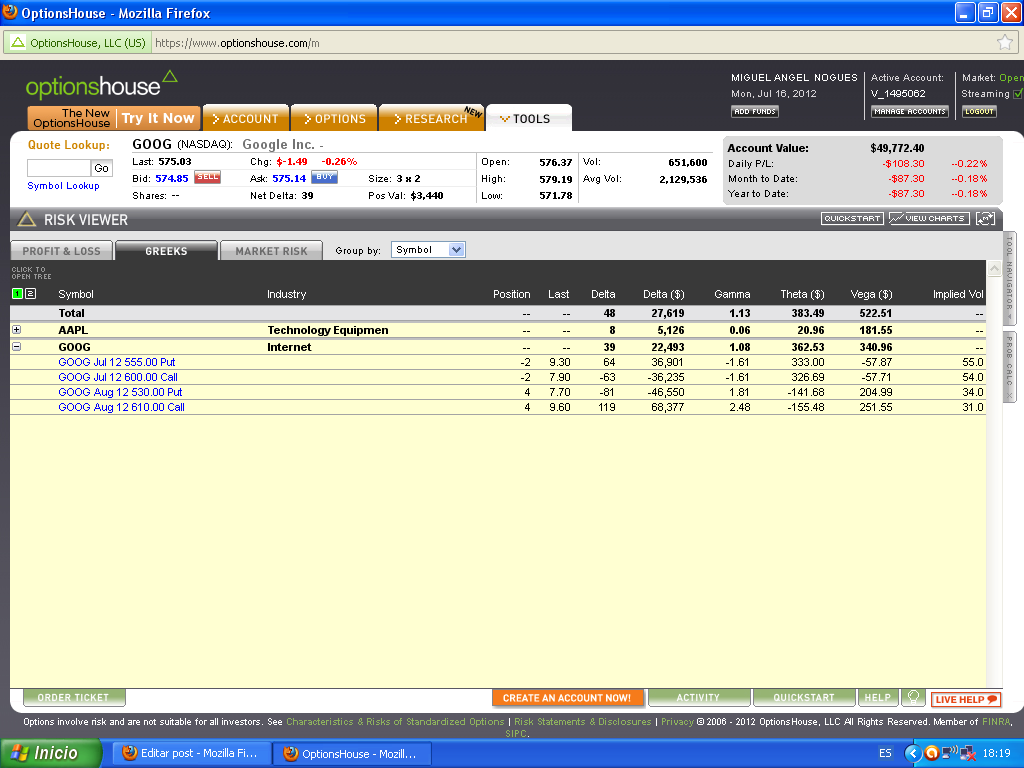Click in the Quote Lookup field
Image resolution: width=1024 pixels, height=768 pixels.
(58, 168)
